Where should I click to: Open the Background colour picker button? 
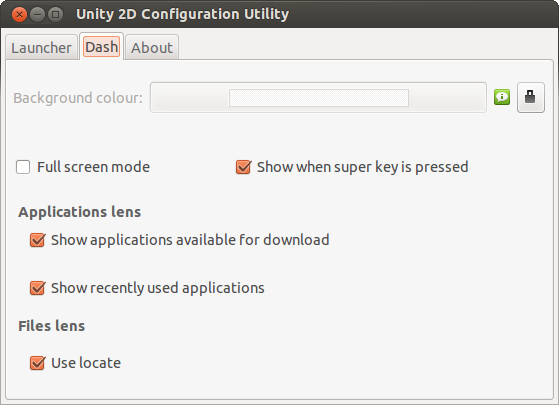318,97
